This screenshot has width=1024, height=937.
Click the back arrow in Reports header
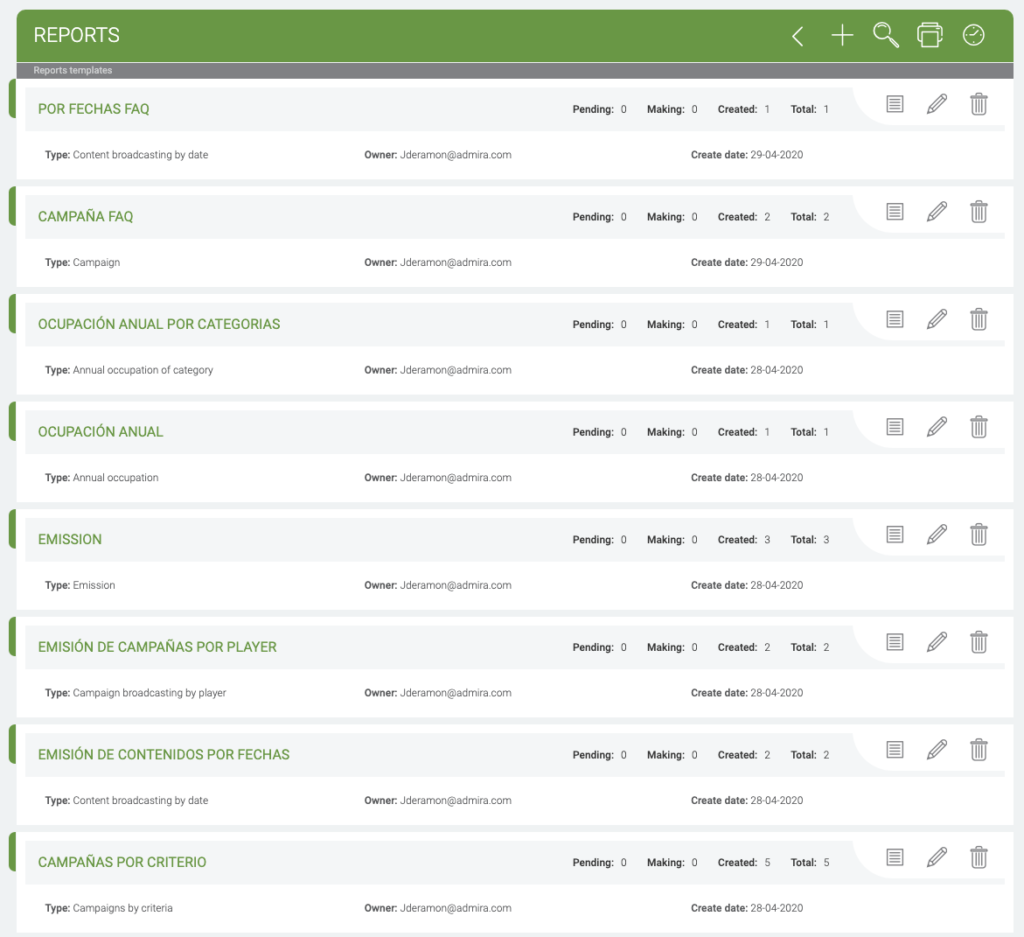click(797, 36)
